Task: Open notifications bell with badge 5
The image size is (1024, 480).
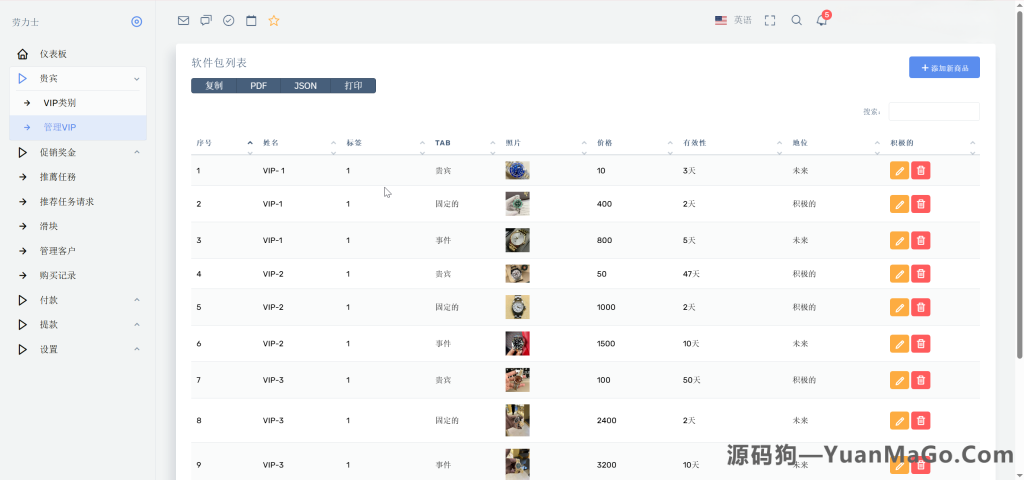Action: pyautogui.click(x=822, y=20)
